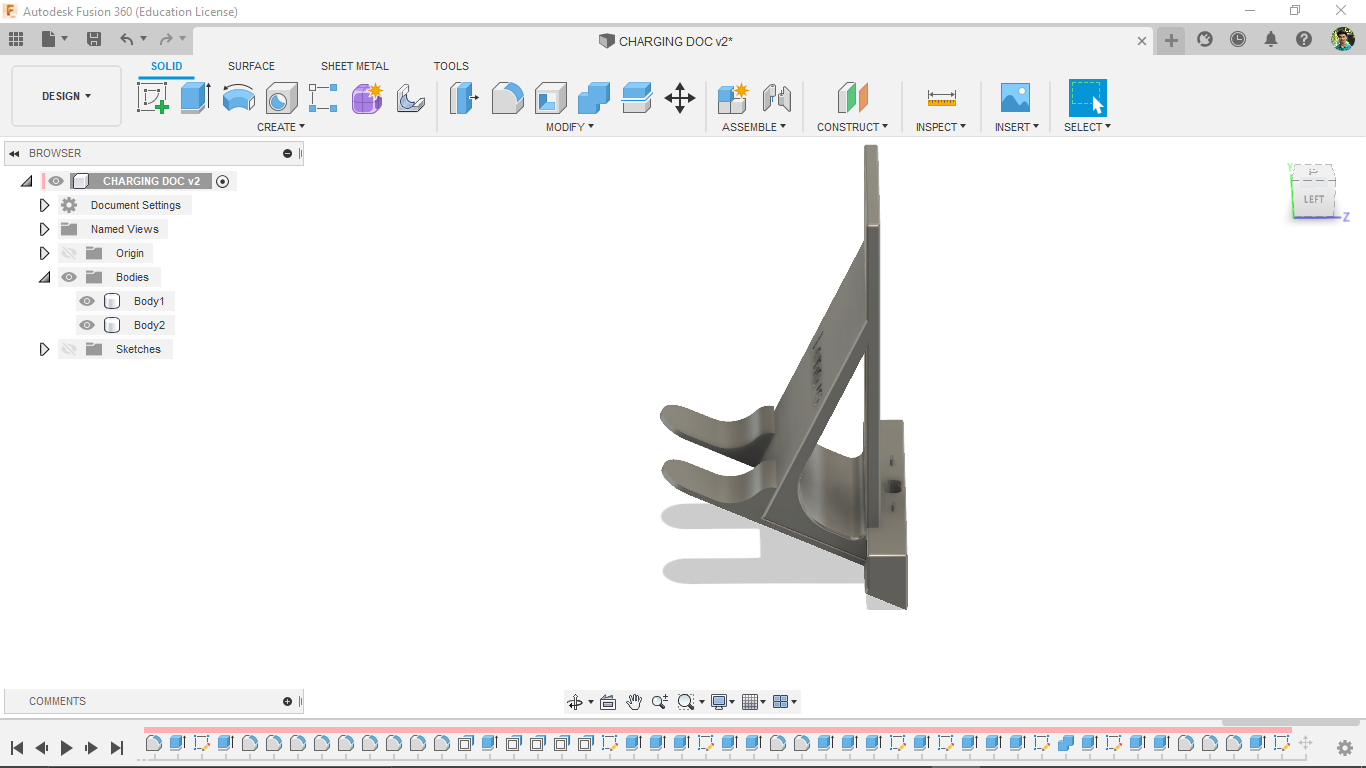Select the Press Pull tool
This screenshot has height=768, width=1366.
(464, 98)
